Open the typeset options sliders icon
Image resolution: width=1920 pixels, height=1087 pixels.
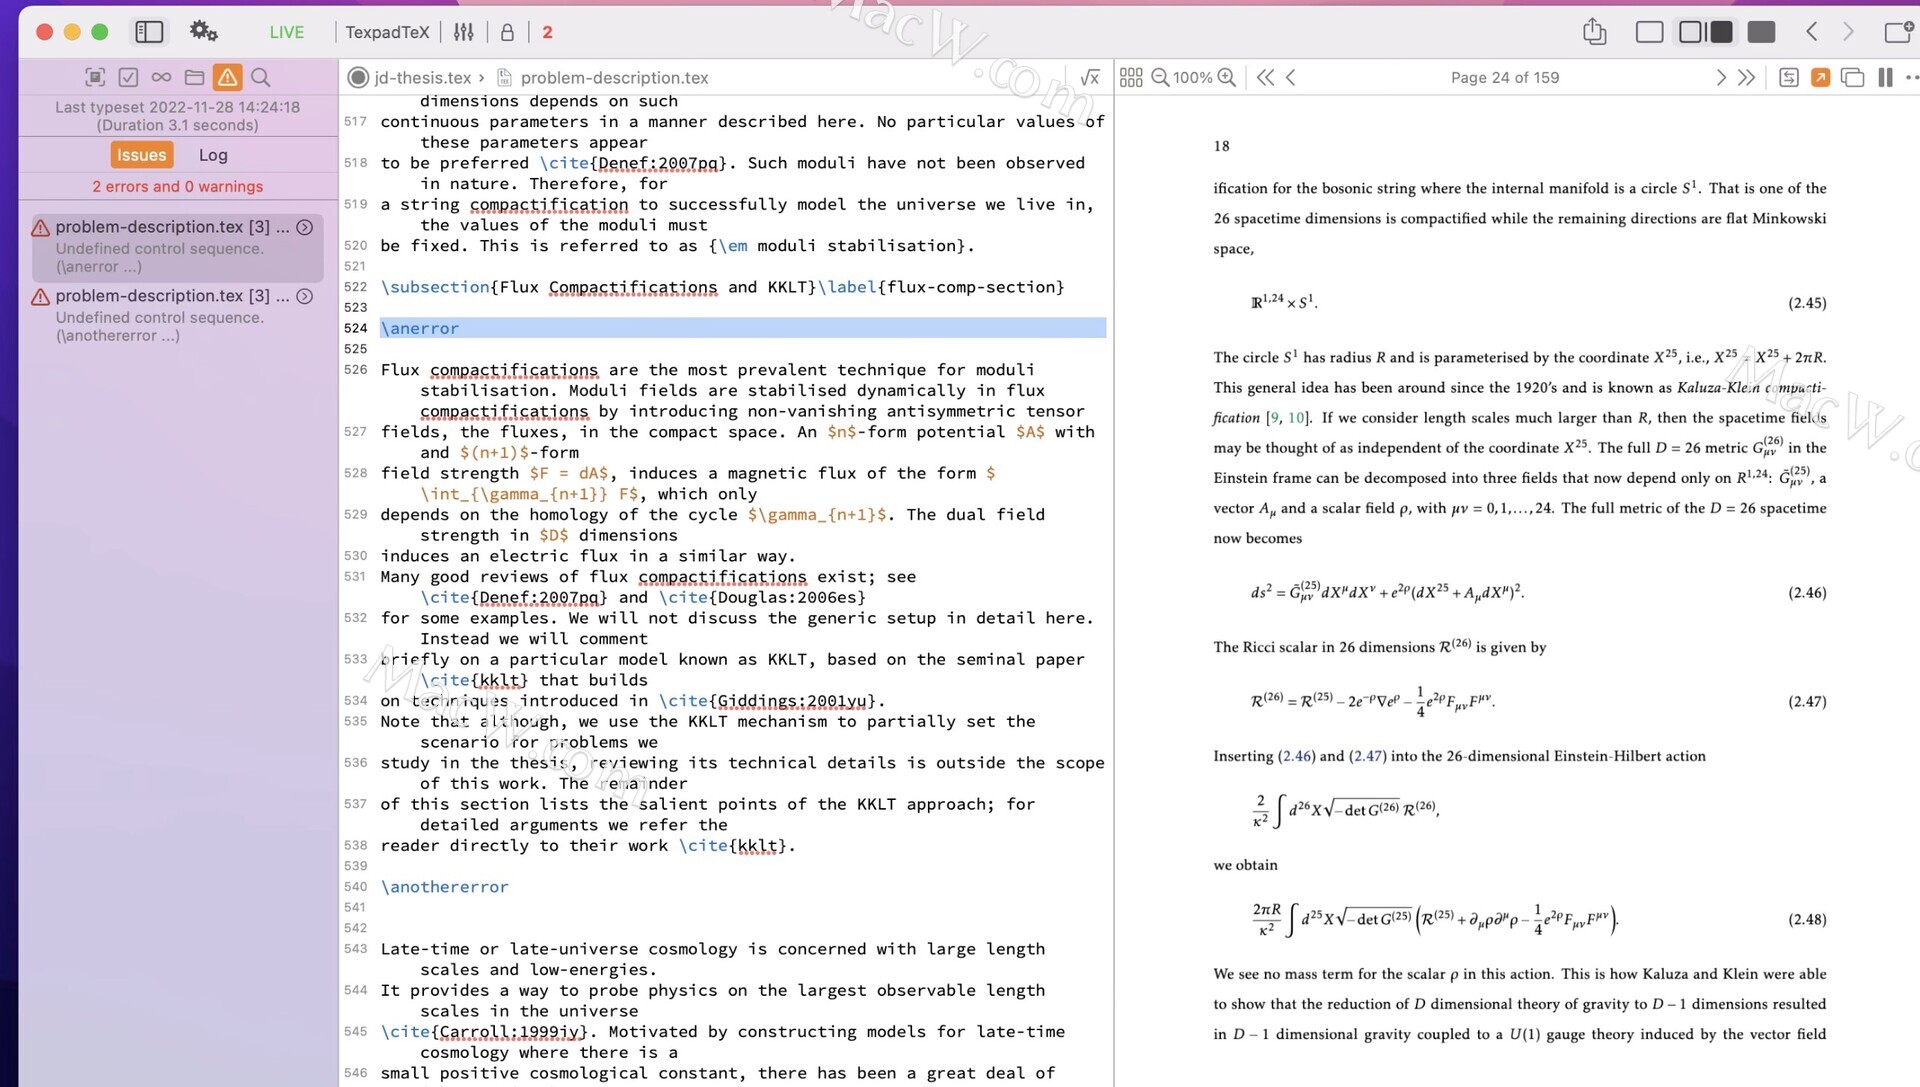(463, 32)
